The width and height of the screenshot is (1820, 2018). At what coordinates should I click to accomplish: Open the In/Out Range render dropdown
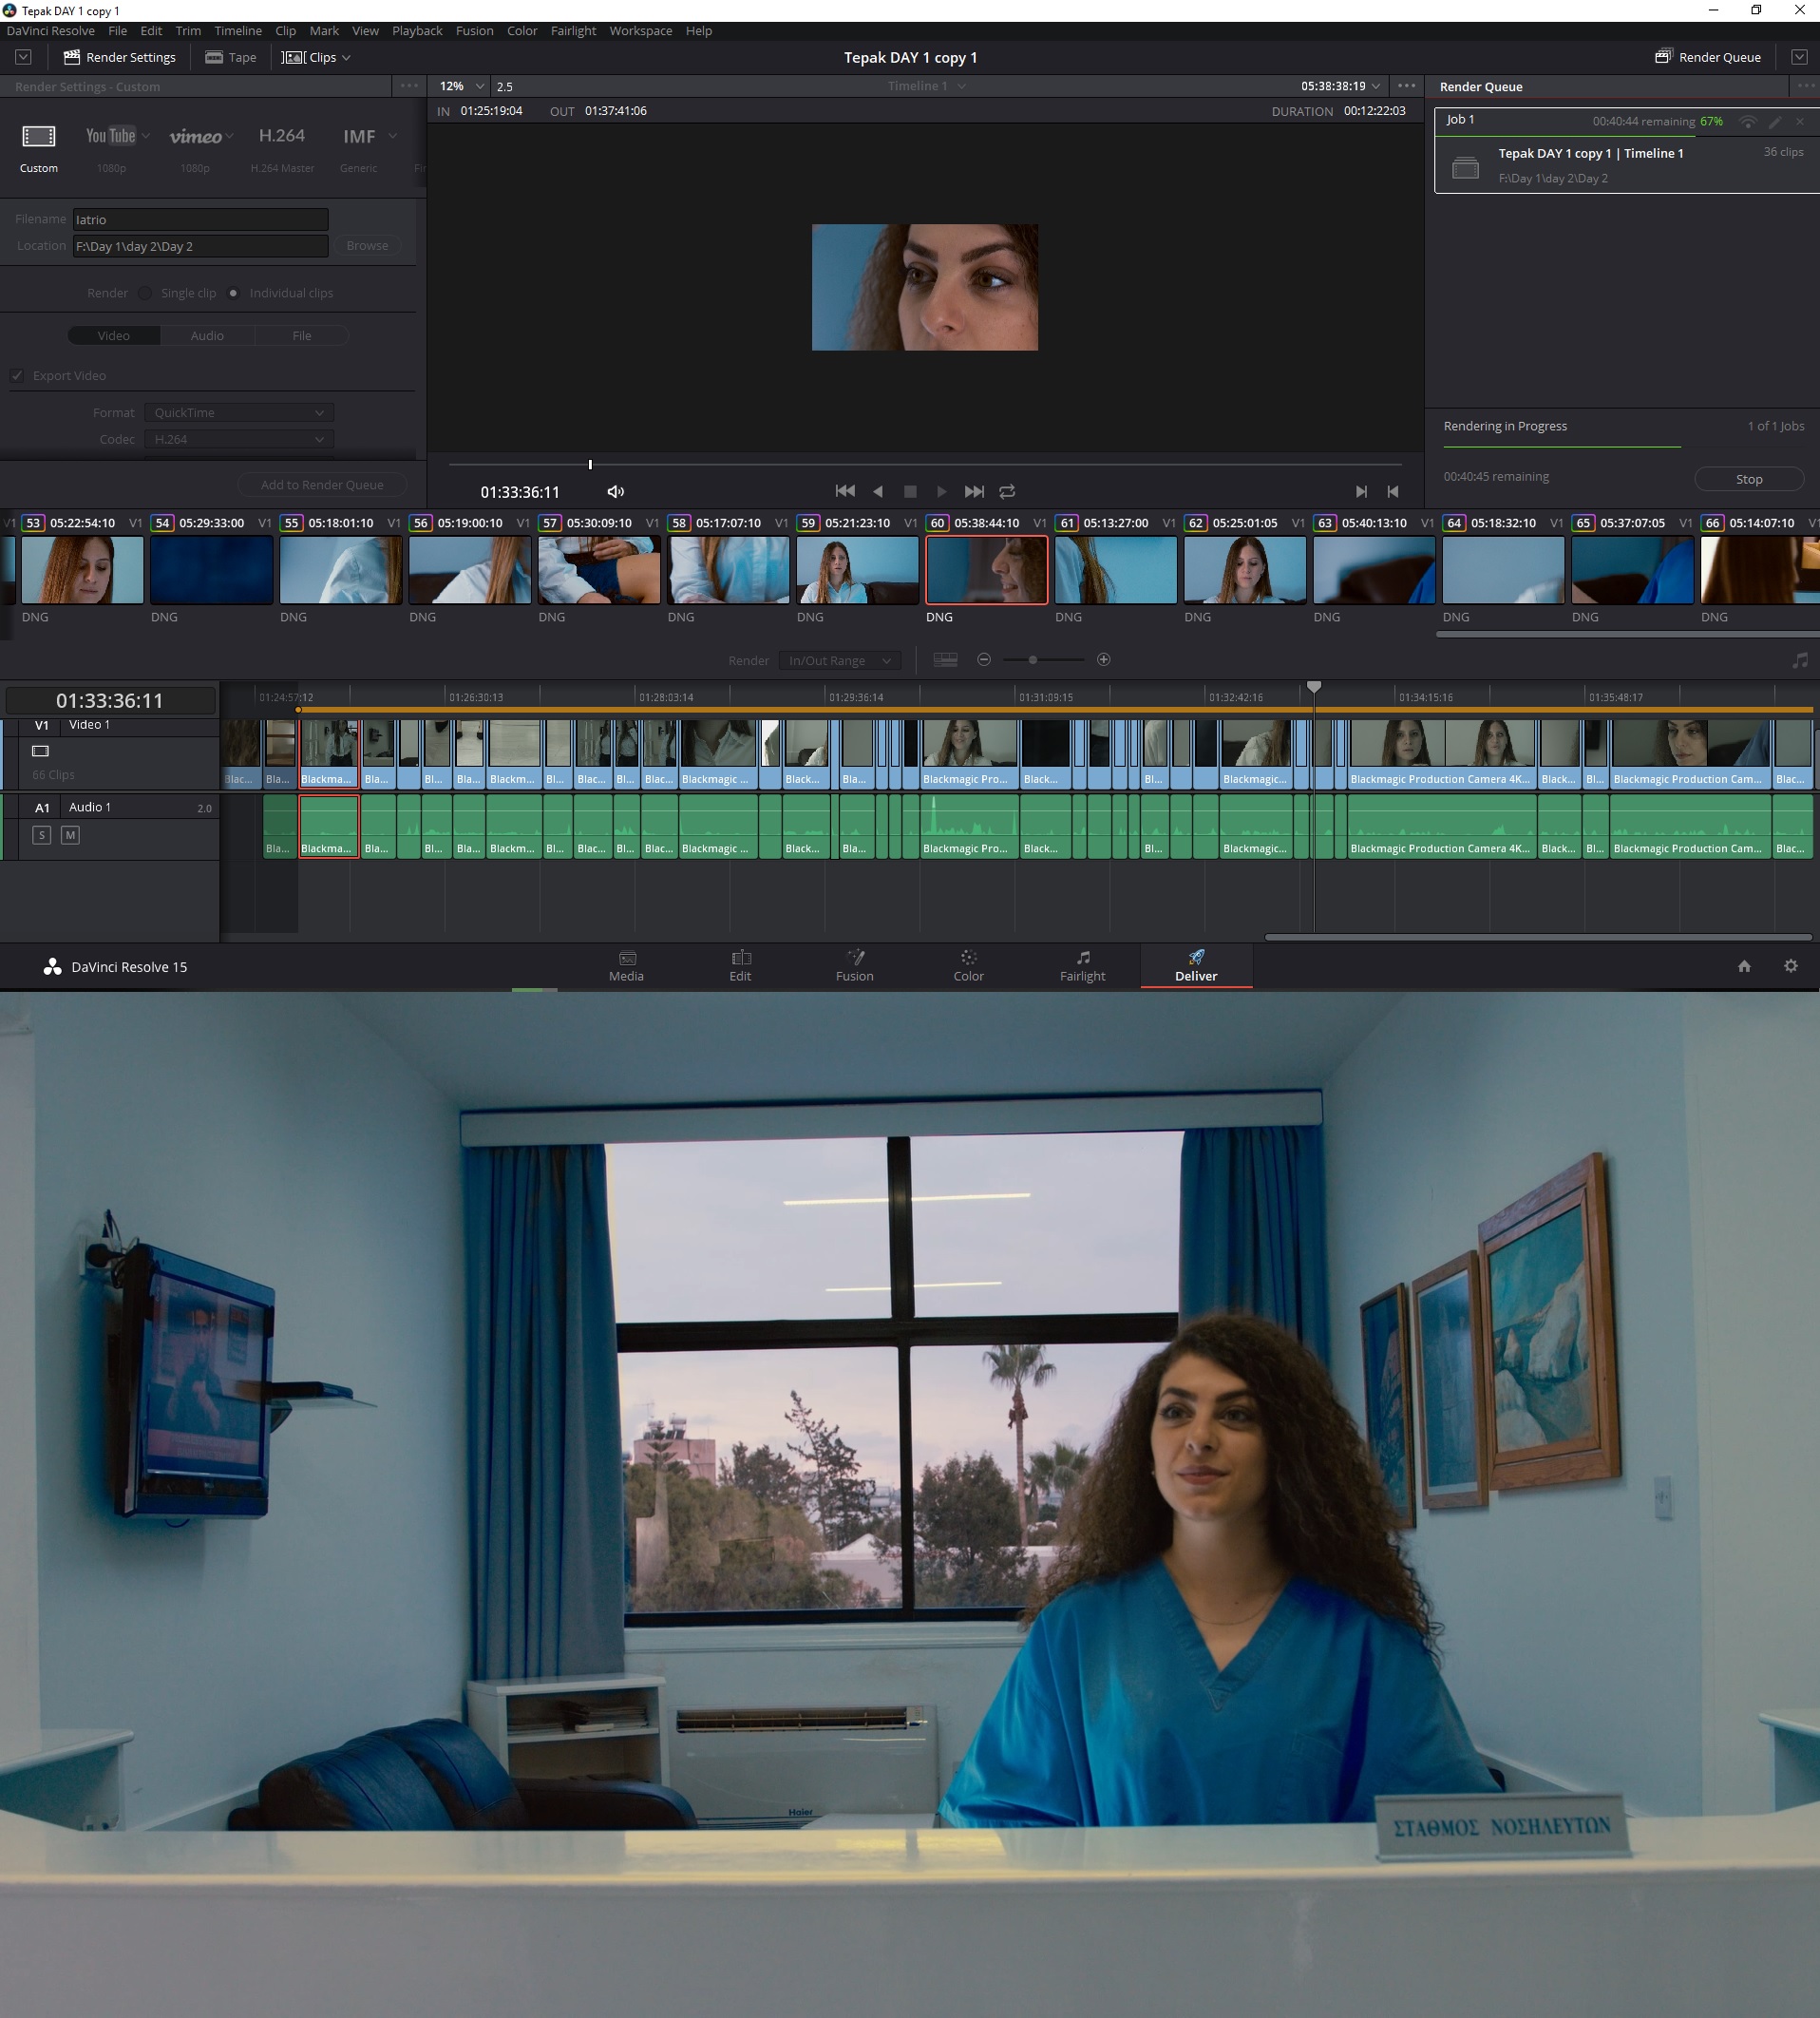(839, 661)
